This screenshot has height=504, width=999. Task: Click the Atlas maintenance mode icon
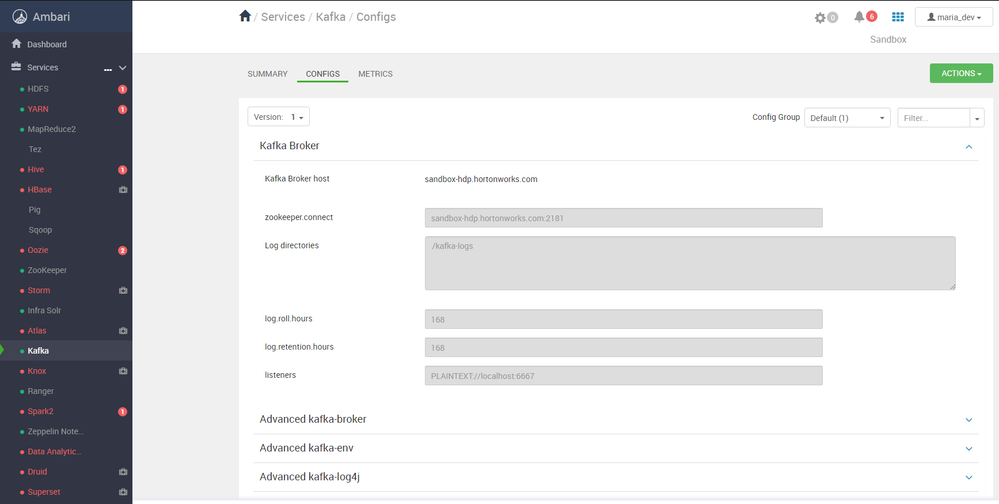[x=123, y=331]
